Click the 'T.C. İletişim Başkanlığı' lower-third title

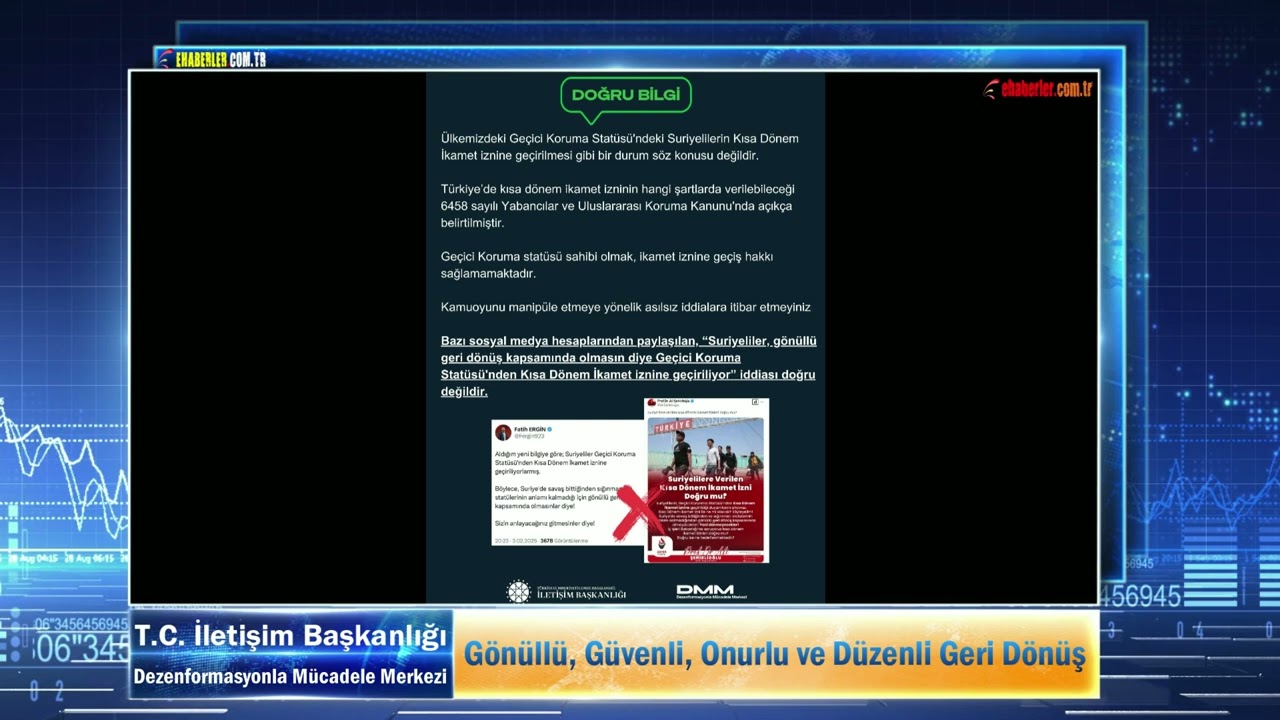pos(291,636)
